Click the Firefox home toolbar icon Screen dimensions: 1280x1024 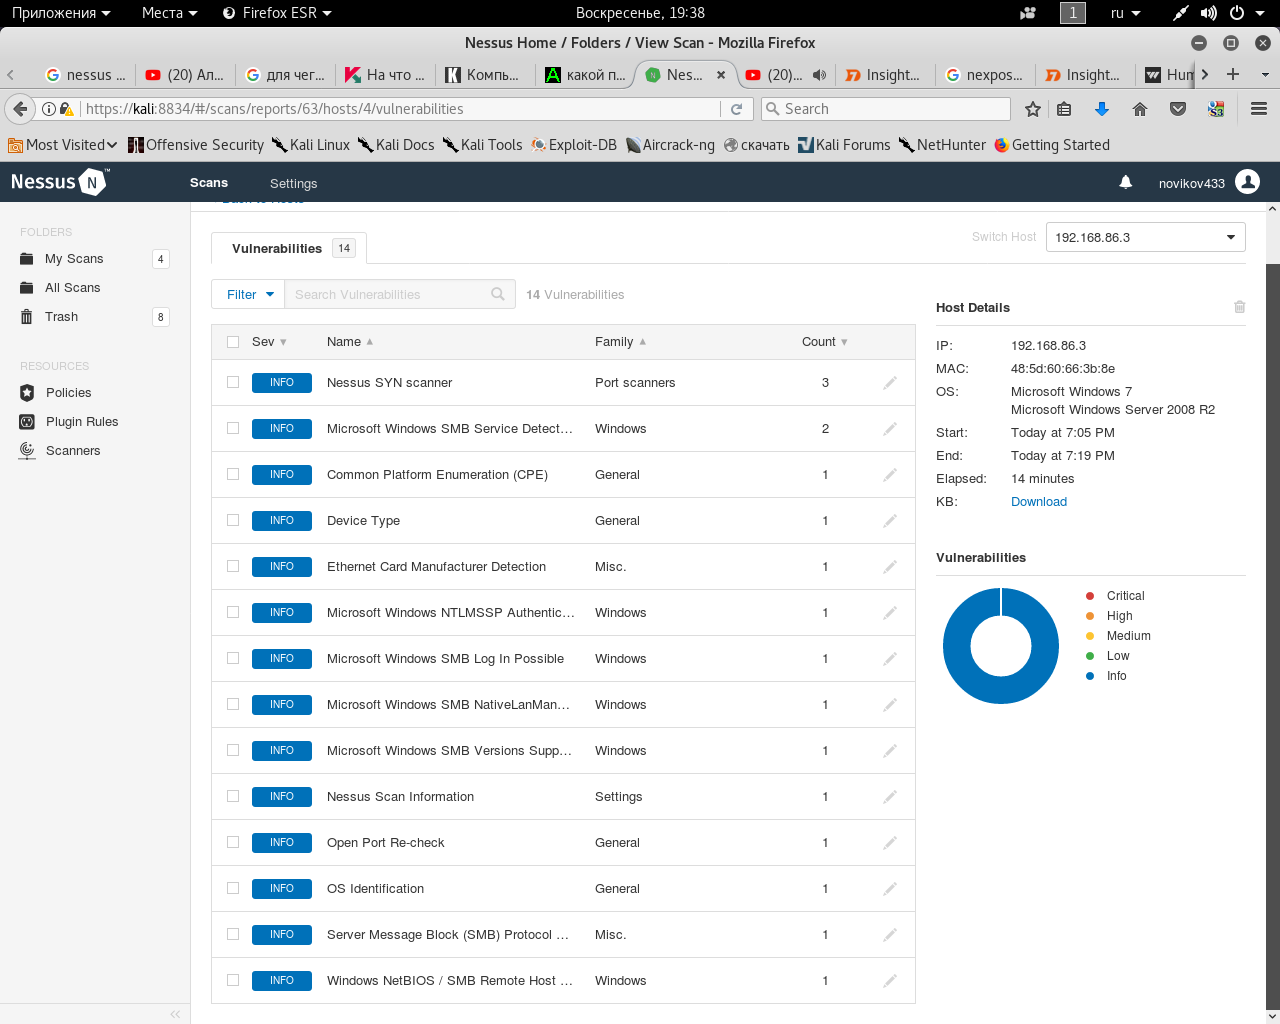1139,109
